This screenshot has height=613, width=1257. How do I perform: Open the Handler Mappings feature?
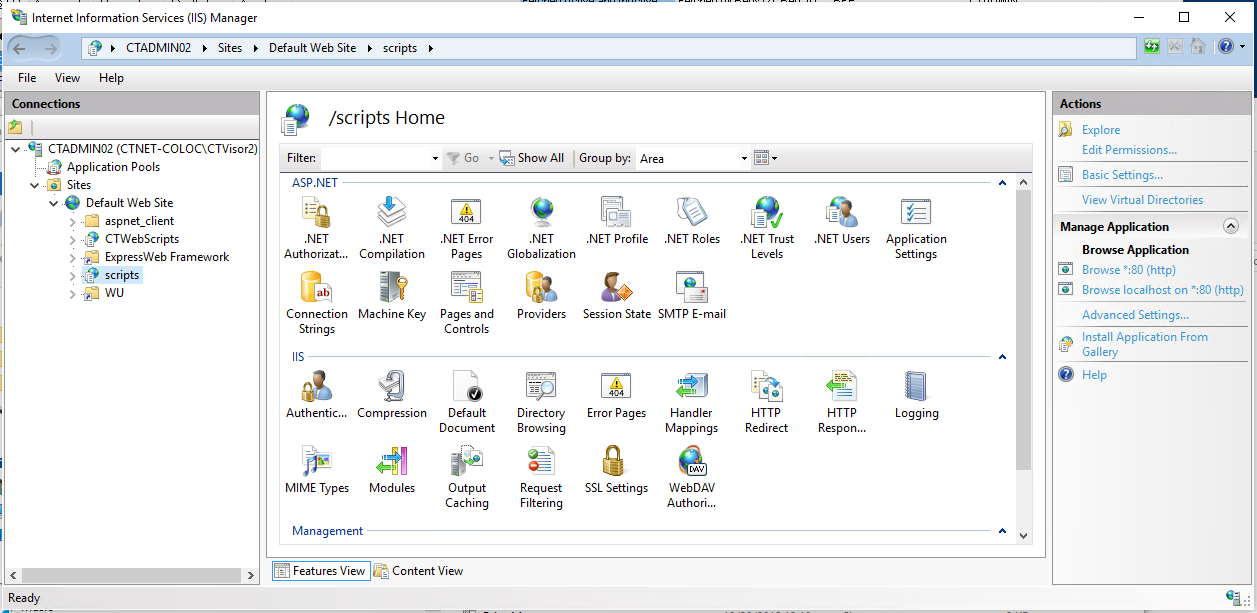tap(691, 395)
